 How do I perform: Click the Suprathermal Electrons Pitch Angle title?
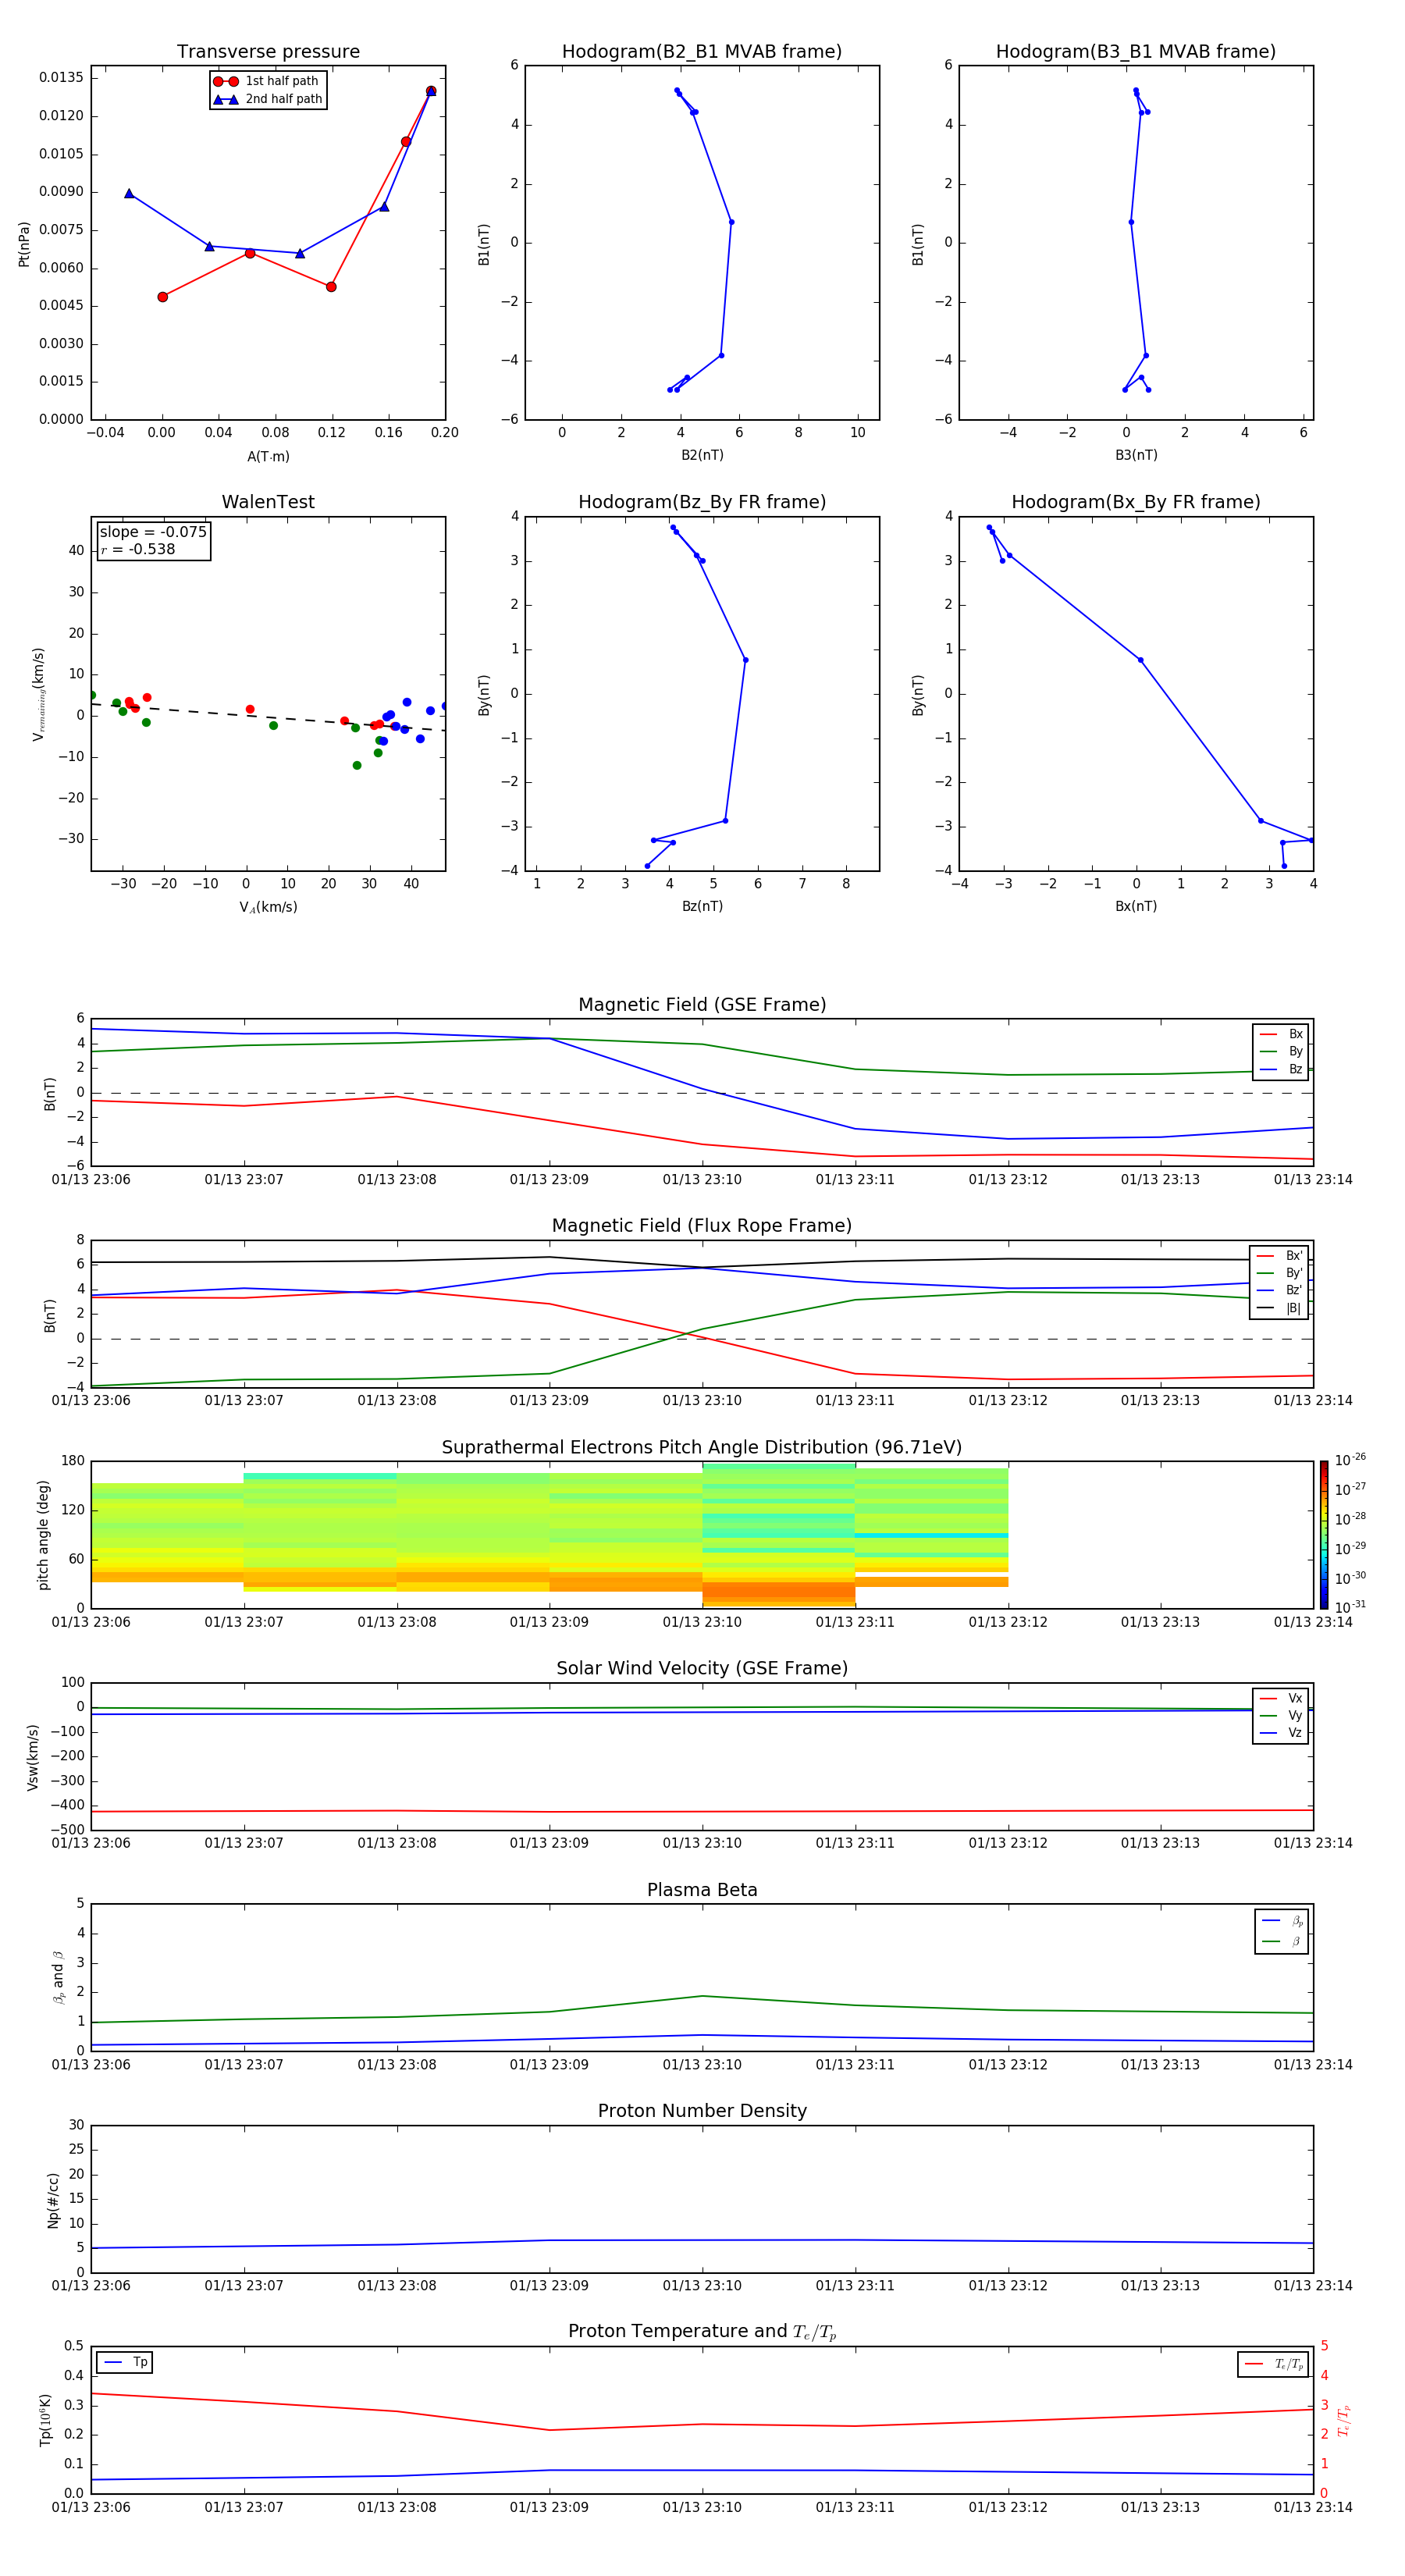pos(701,1447)
